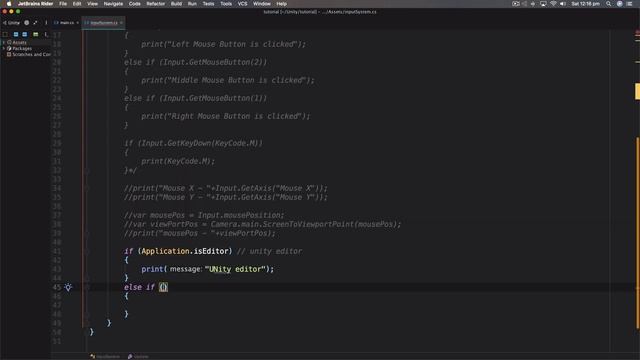Click the // unity editor comment
The image size is (640, 360).
click(269, 251)
